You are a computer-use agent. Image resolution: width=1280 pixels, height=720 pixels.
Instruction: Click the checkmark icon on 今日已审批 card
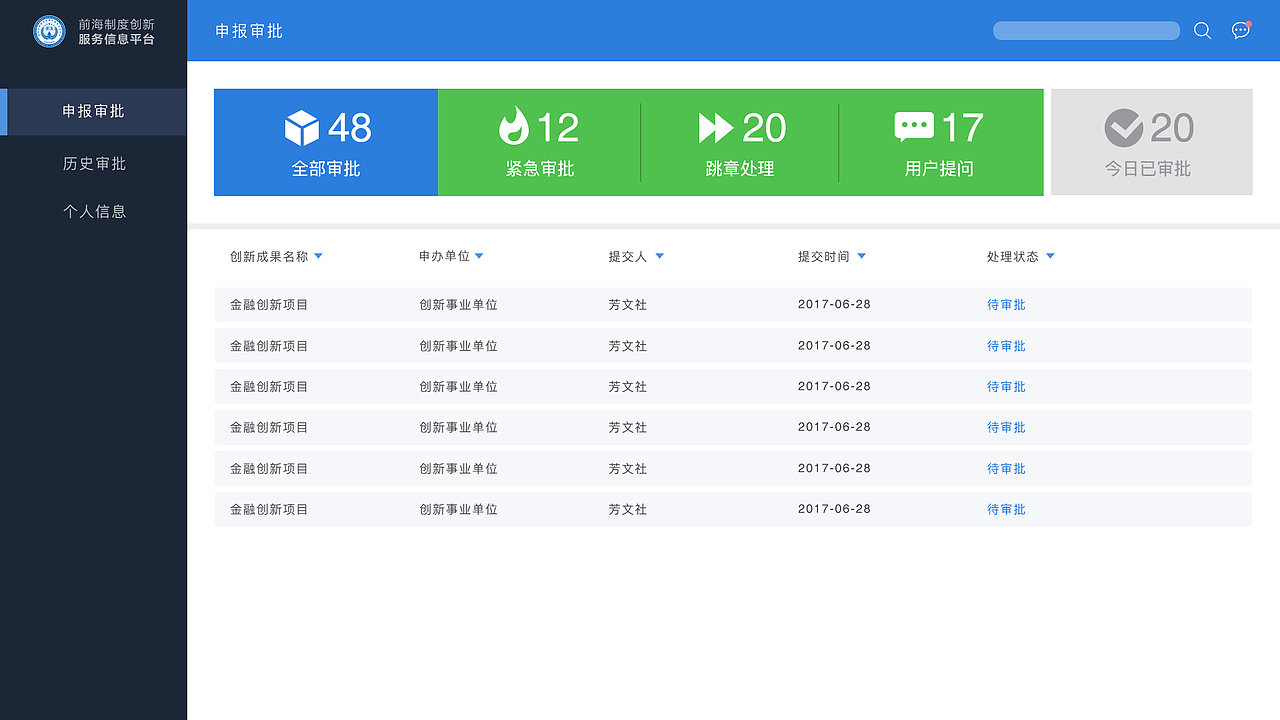[x=1124, y=126]
